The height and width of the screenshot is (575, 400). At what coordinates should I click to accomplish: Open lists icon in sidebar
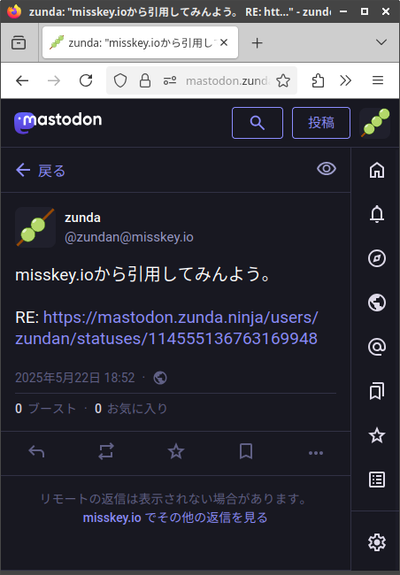(x=377, y=479)
